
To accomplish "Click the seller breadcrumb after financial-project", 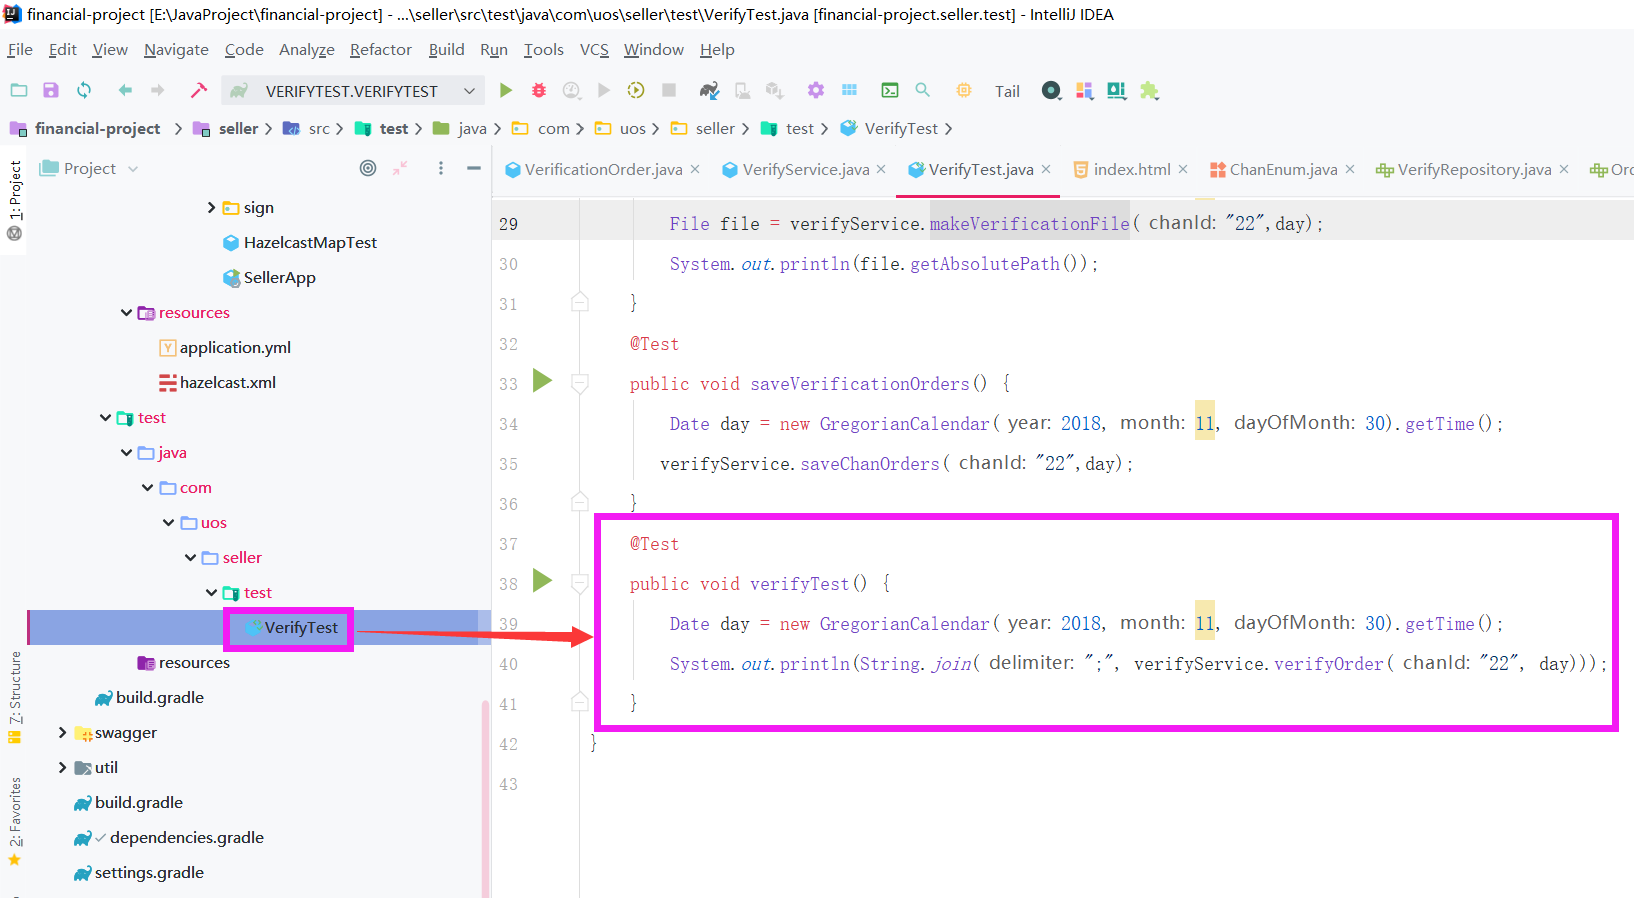I will [238, 129].
